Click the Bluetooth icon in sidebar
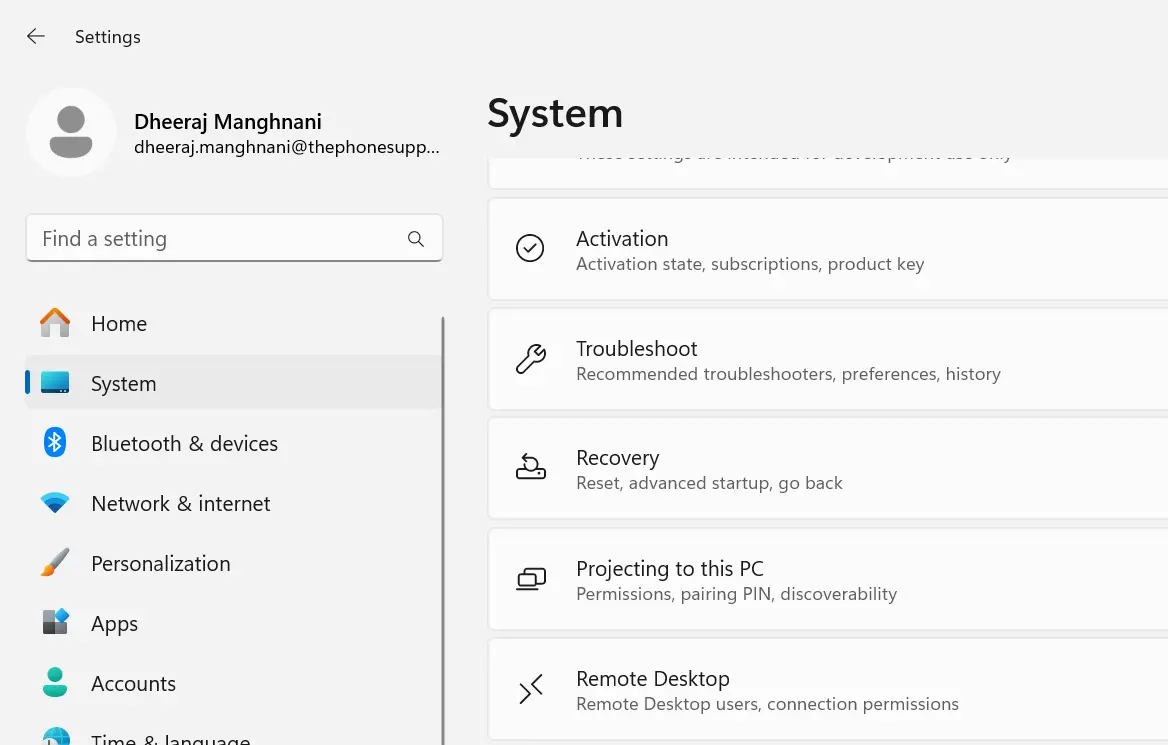 tap(55, 443)
